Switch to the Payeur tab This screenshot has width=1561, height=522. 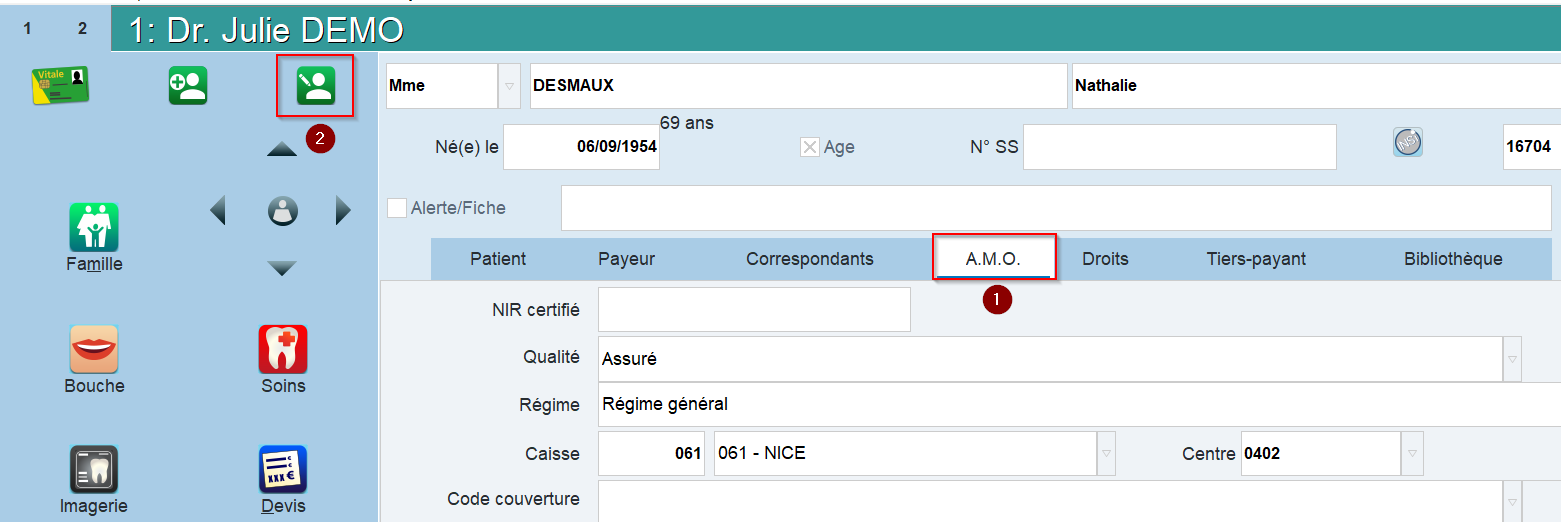626,259
